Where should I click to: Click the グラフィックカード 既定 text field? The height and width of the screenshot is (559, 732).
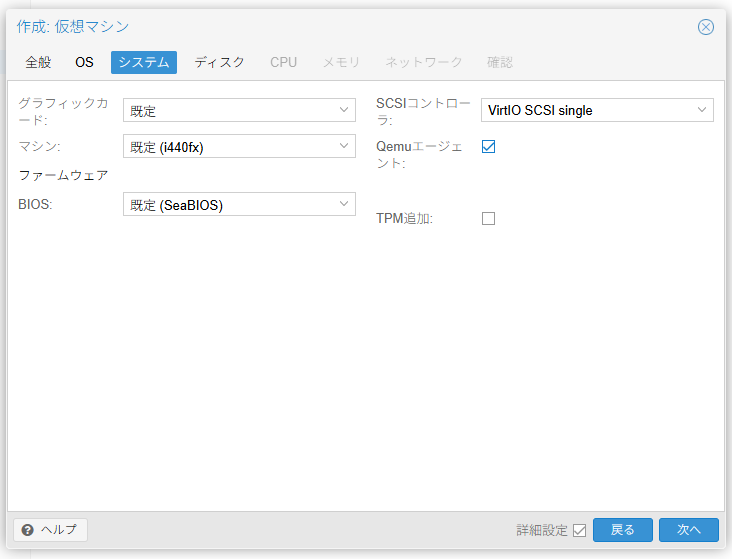(x=228, y=110)
